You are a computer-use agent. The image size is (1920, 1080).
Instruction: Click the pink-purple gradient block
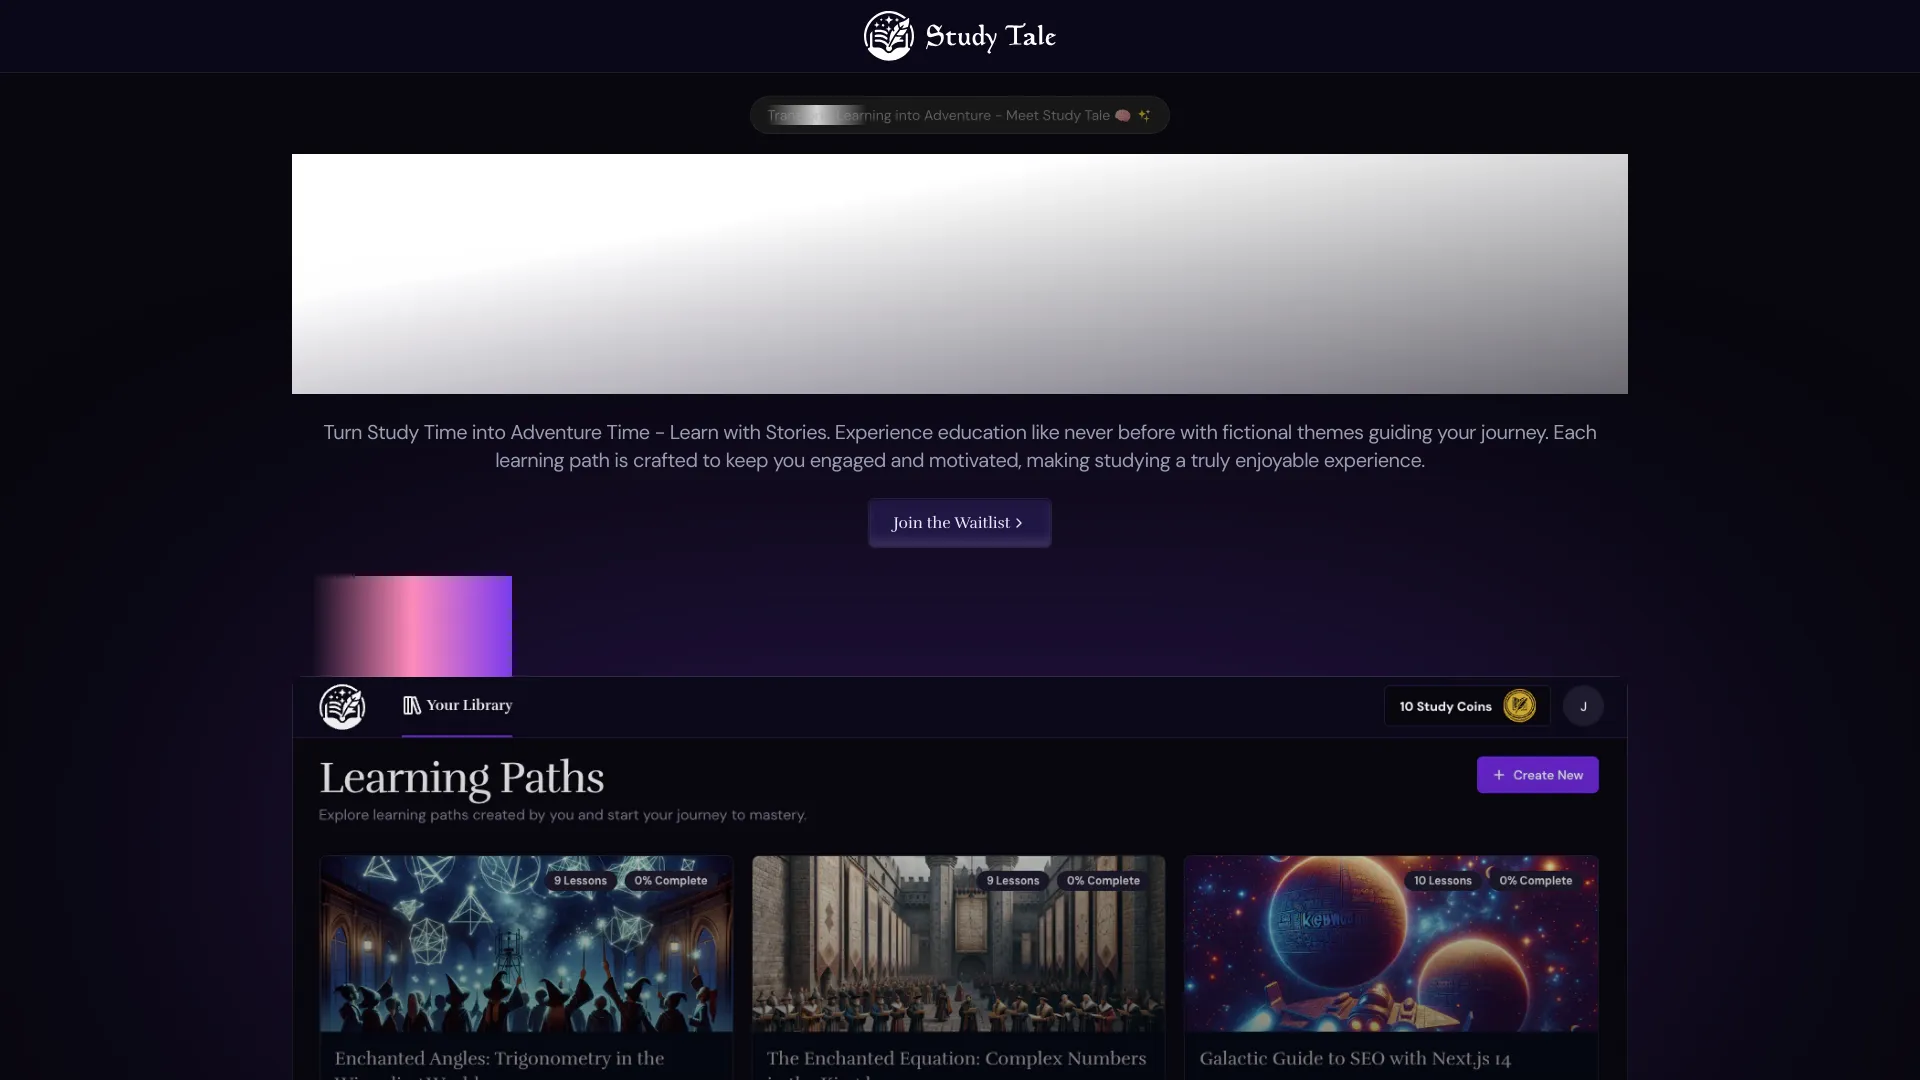413,626
